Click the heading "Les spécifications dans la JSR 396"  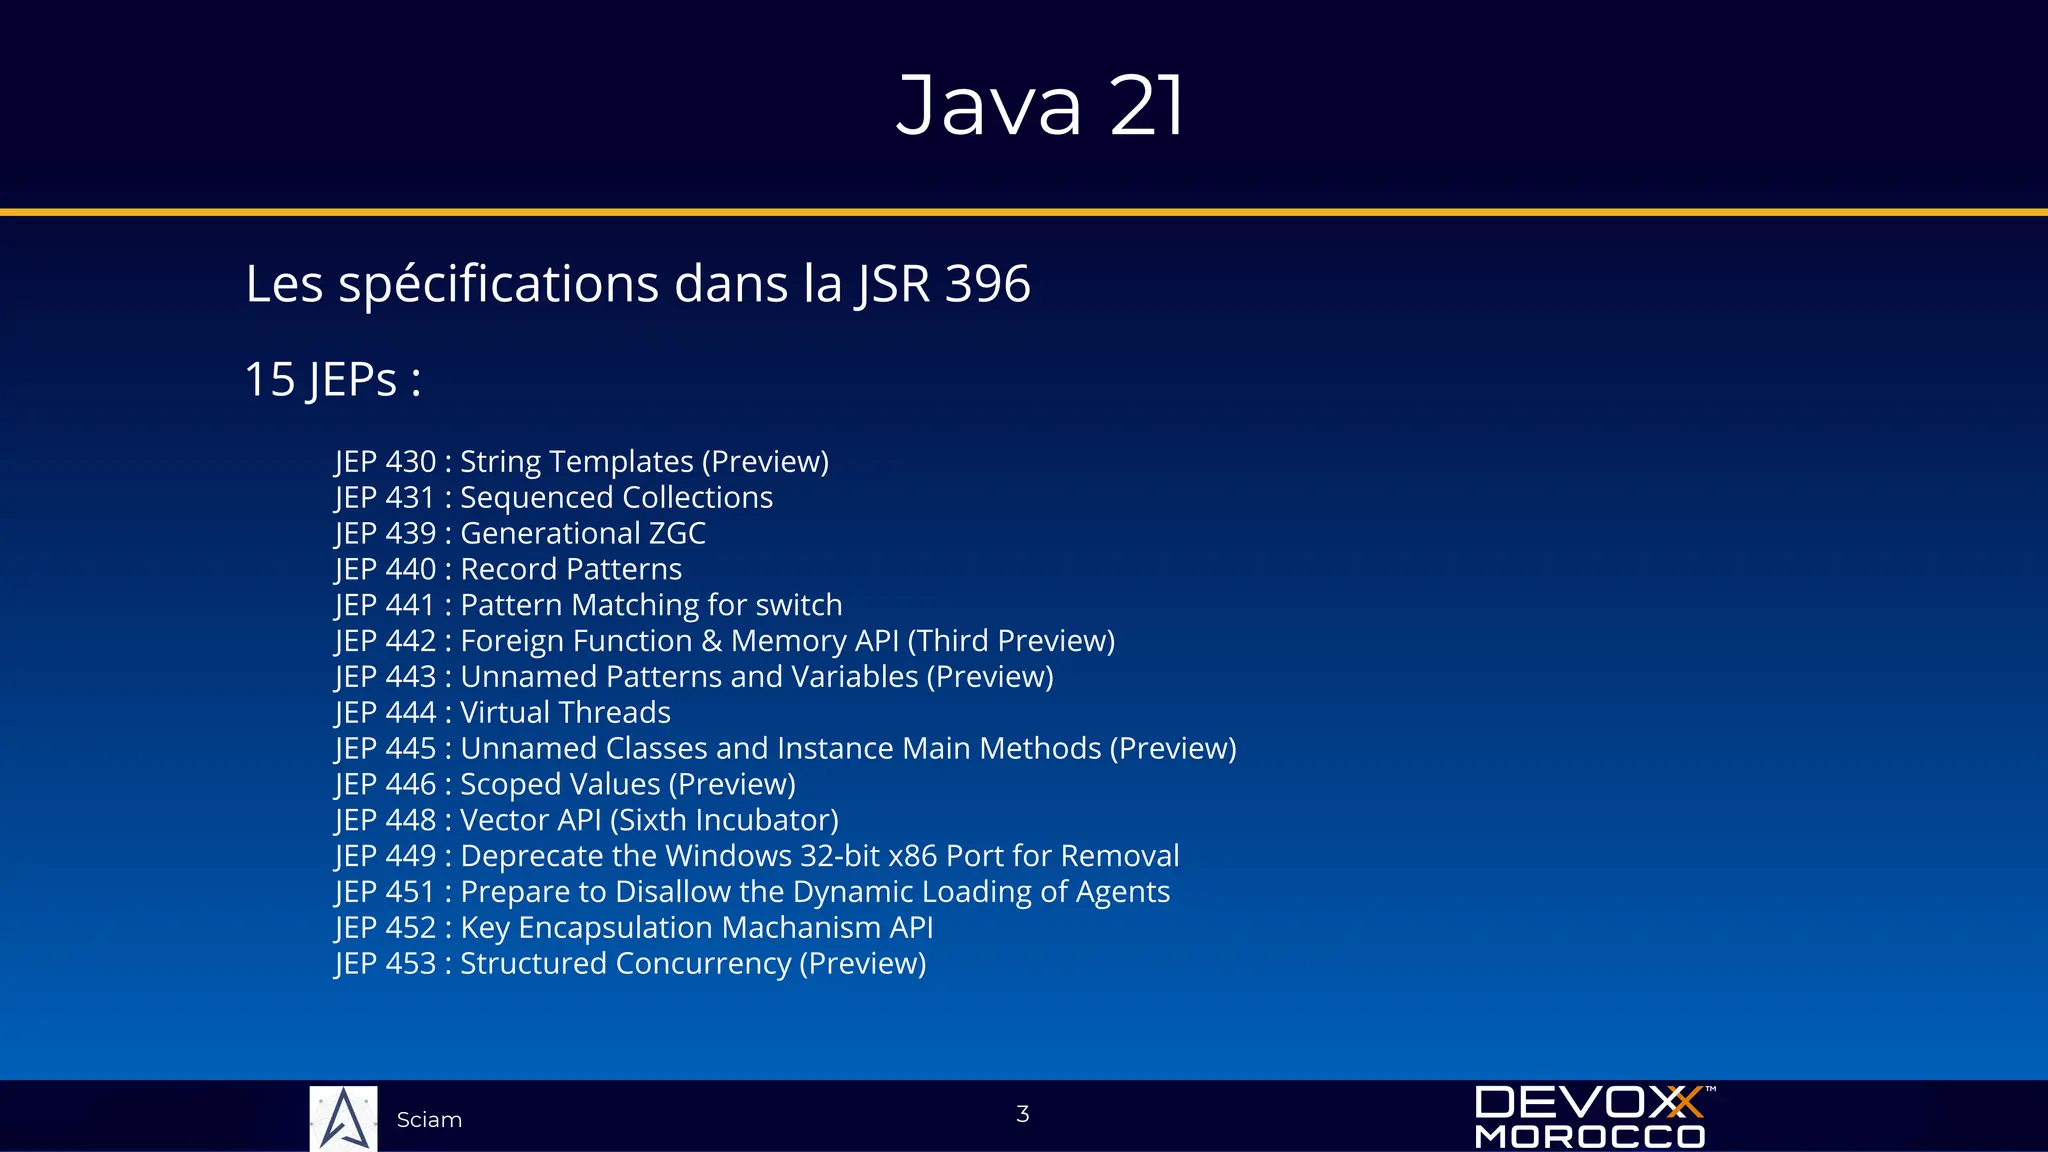click(x=638, y=284)
